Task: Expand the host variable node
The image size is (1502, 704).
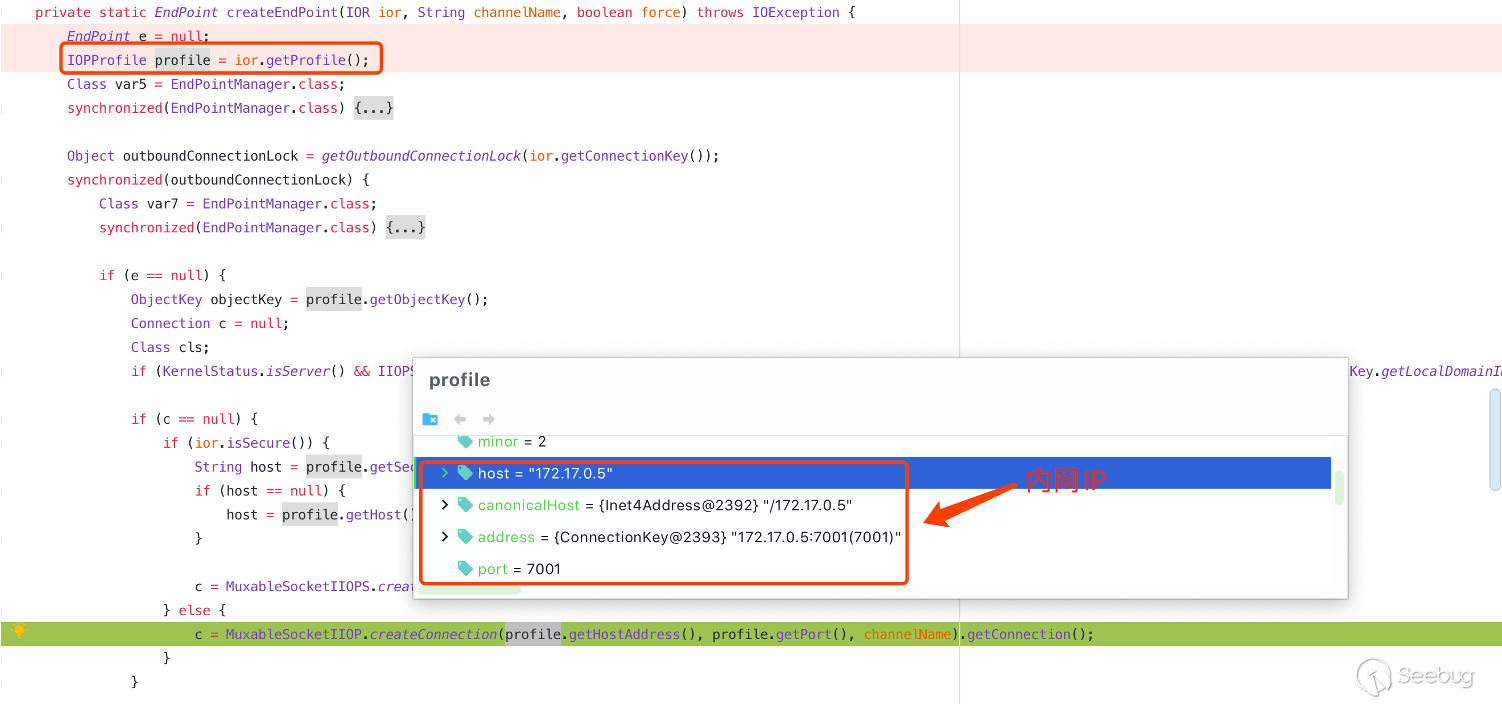Action: [x=445, y=473]
